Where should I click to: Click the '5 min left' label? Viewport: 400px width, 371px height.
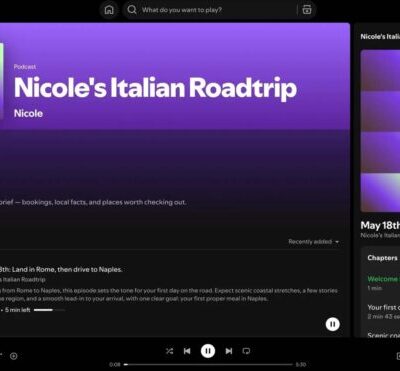click(x=17, y=310)
